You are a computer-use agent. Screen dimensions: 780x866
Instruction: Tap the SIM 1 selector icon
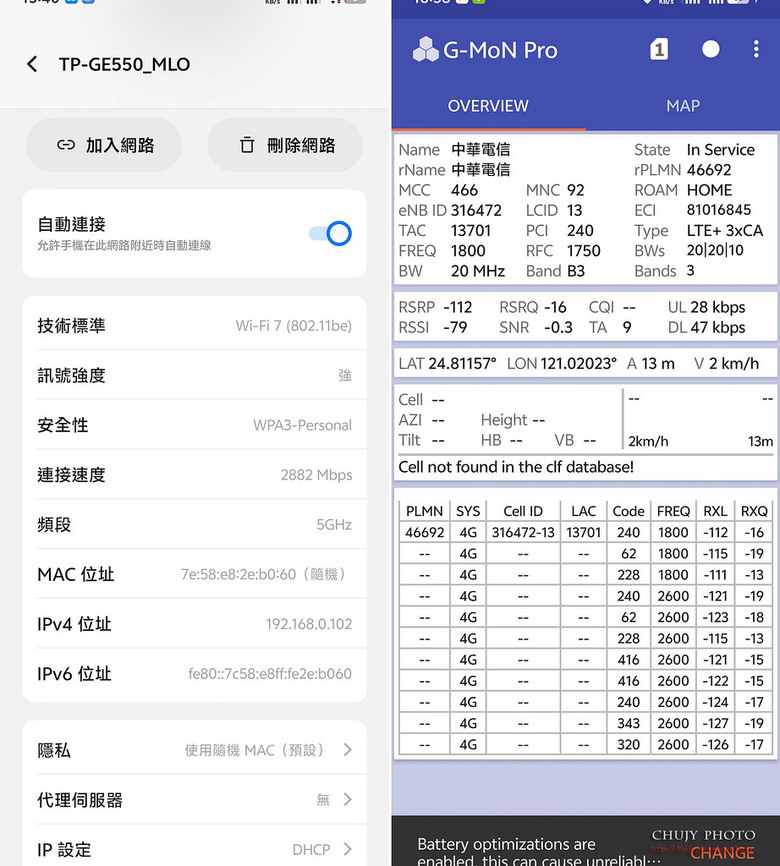pos(658,49)
